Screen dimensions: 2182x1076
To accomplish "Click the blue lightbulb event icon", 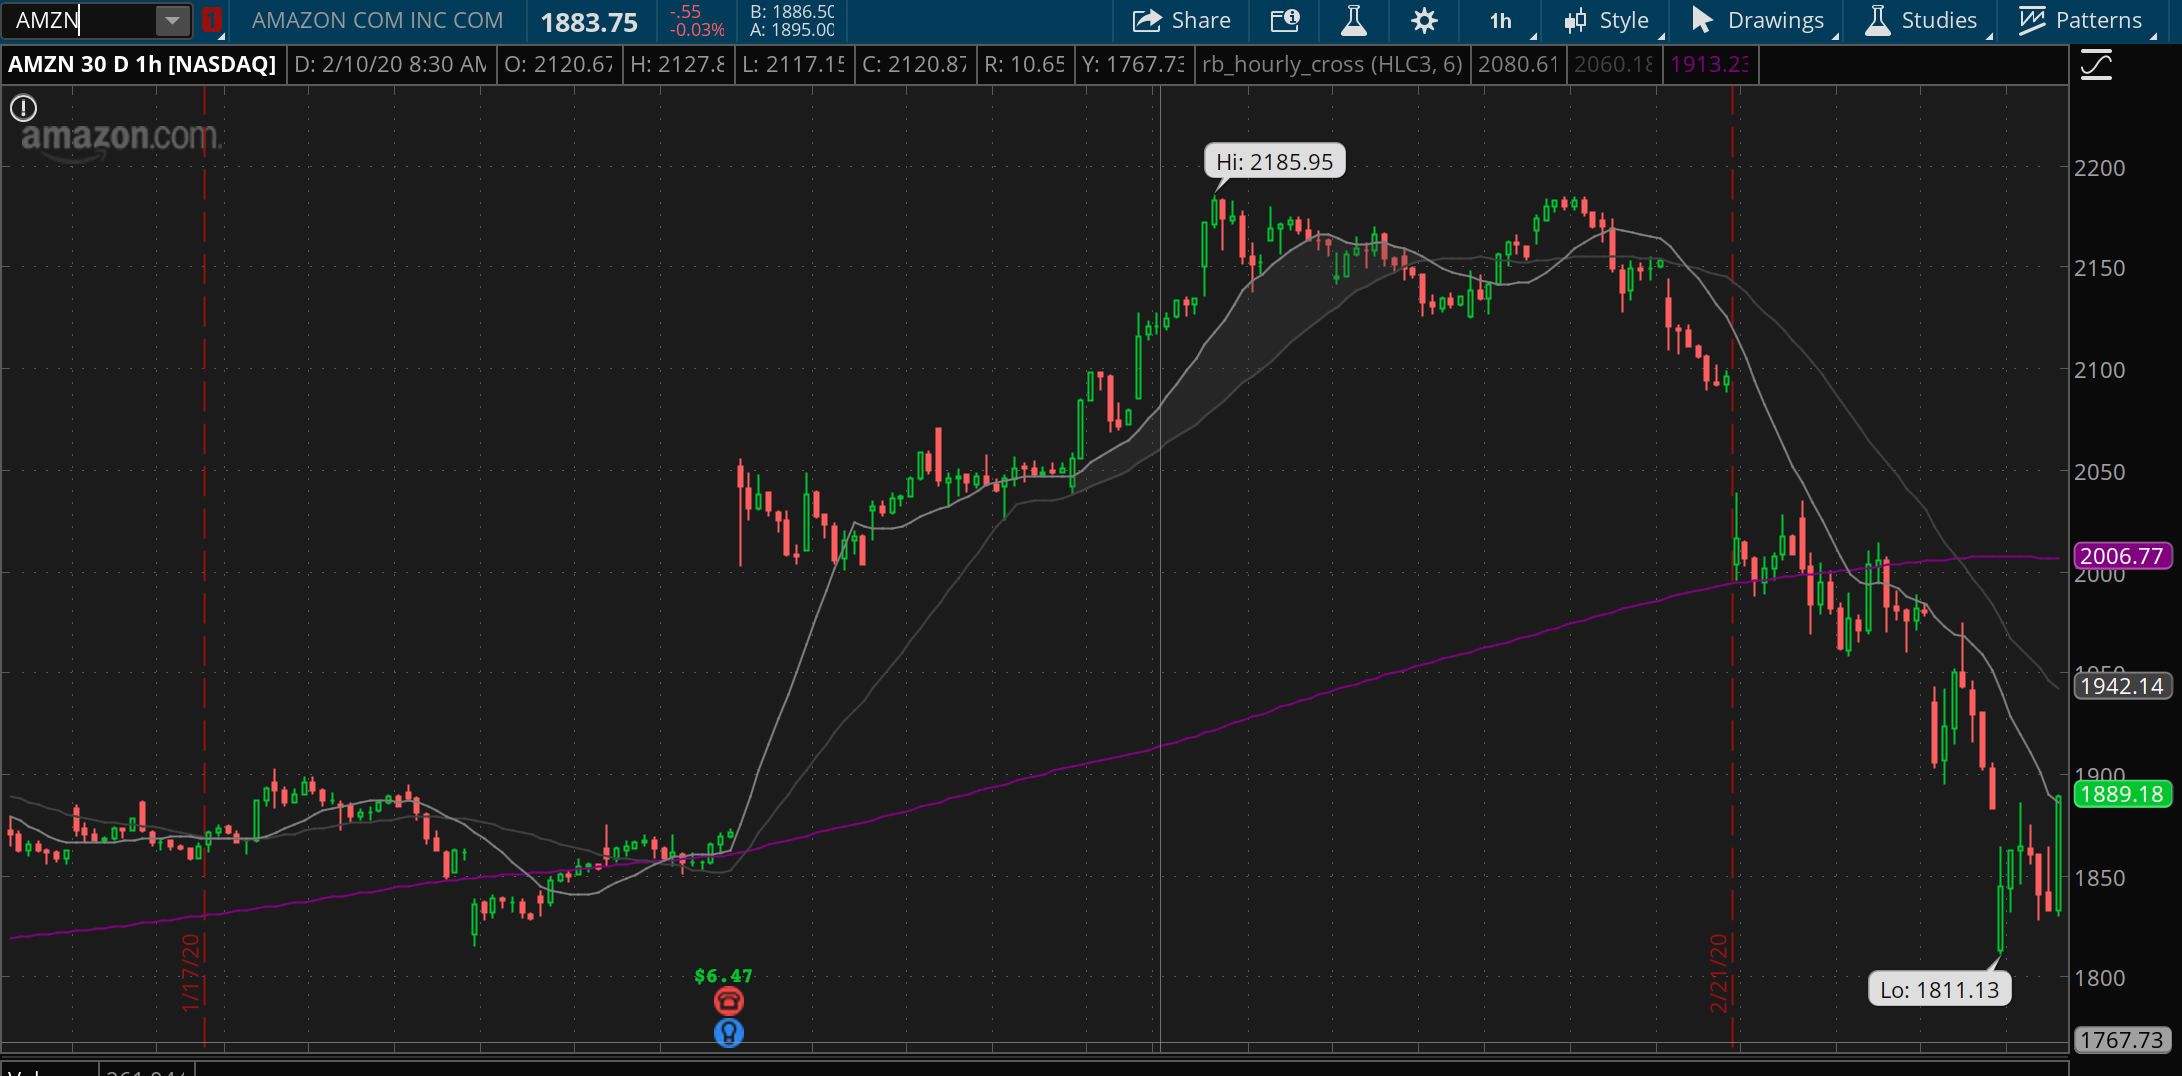I will click(728, 1032).
